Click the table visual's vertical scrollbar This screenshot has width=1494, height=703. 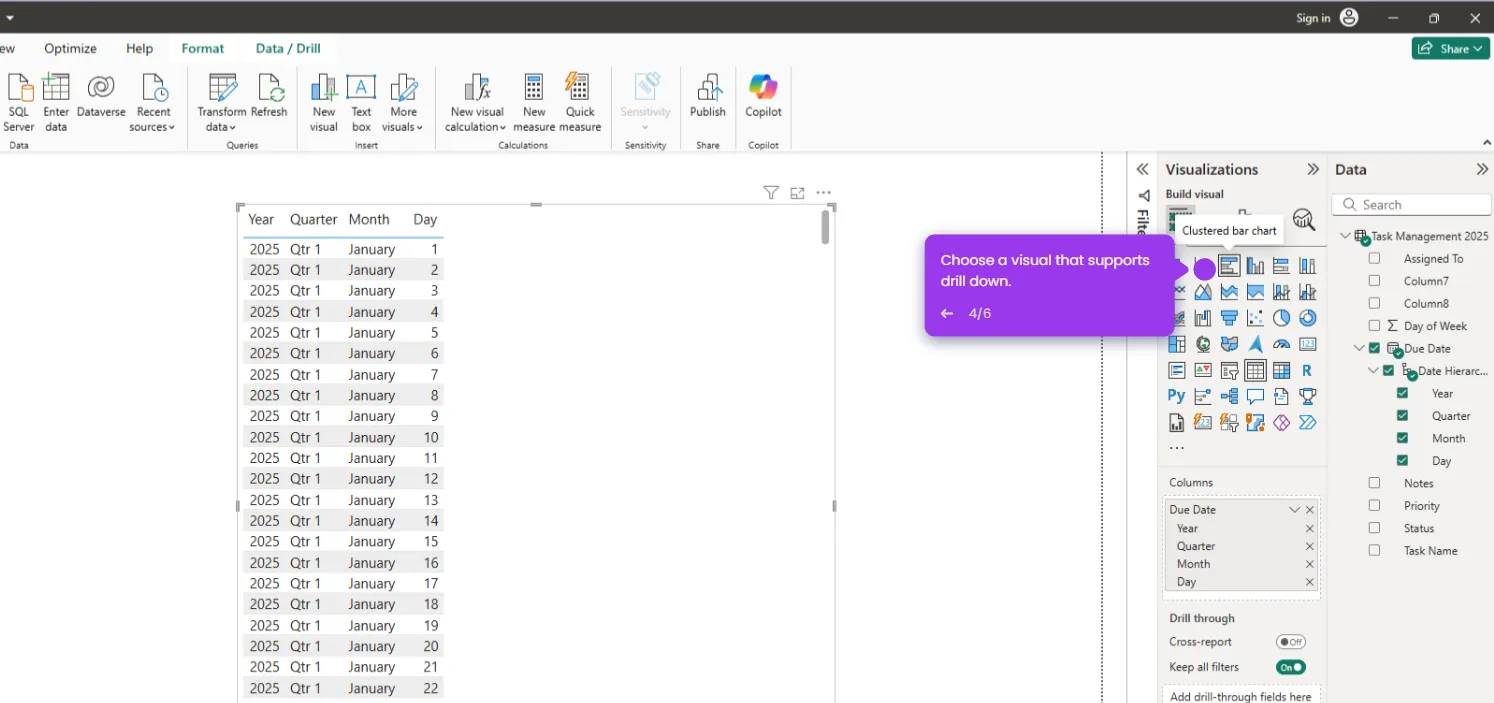click(825, 227)
